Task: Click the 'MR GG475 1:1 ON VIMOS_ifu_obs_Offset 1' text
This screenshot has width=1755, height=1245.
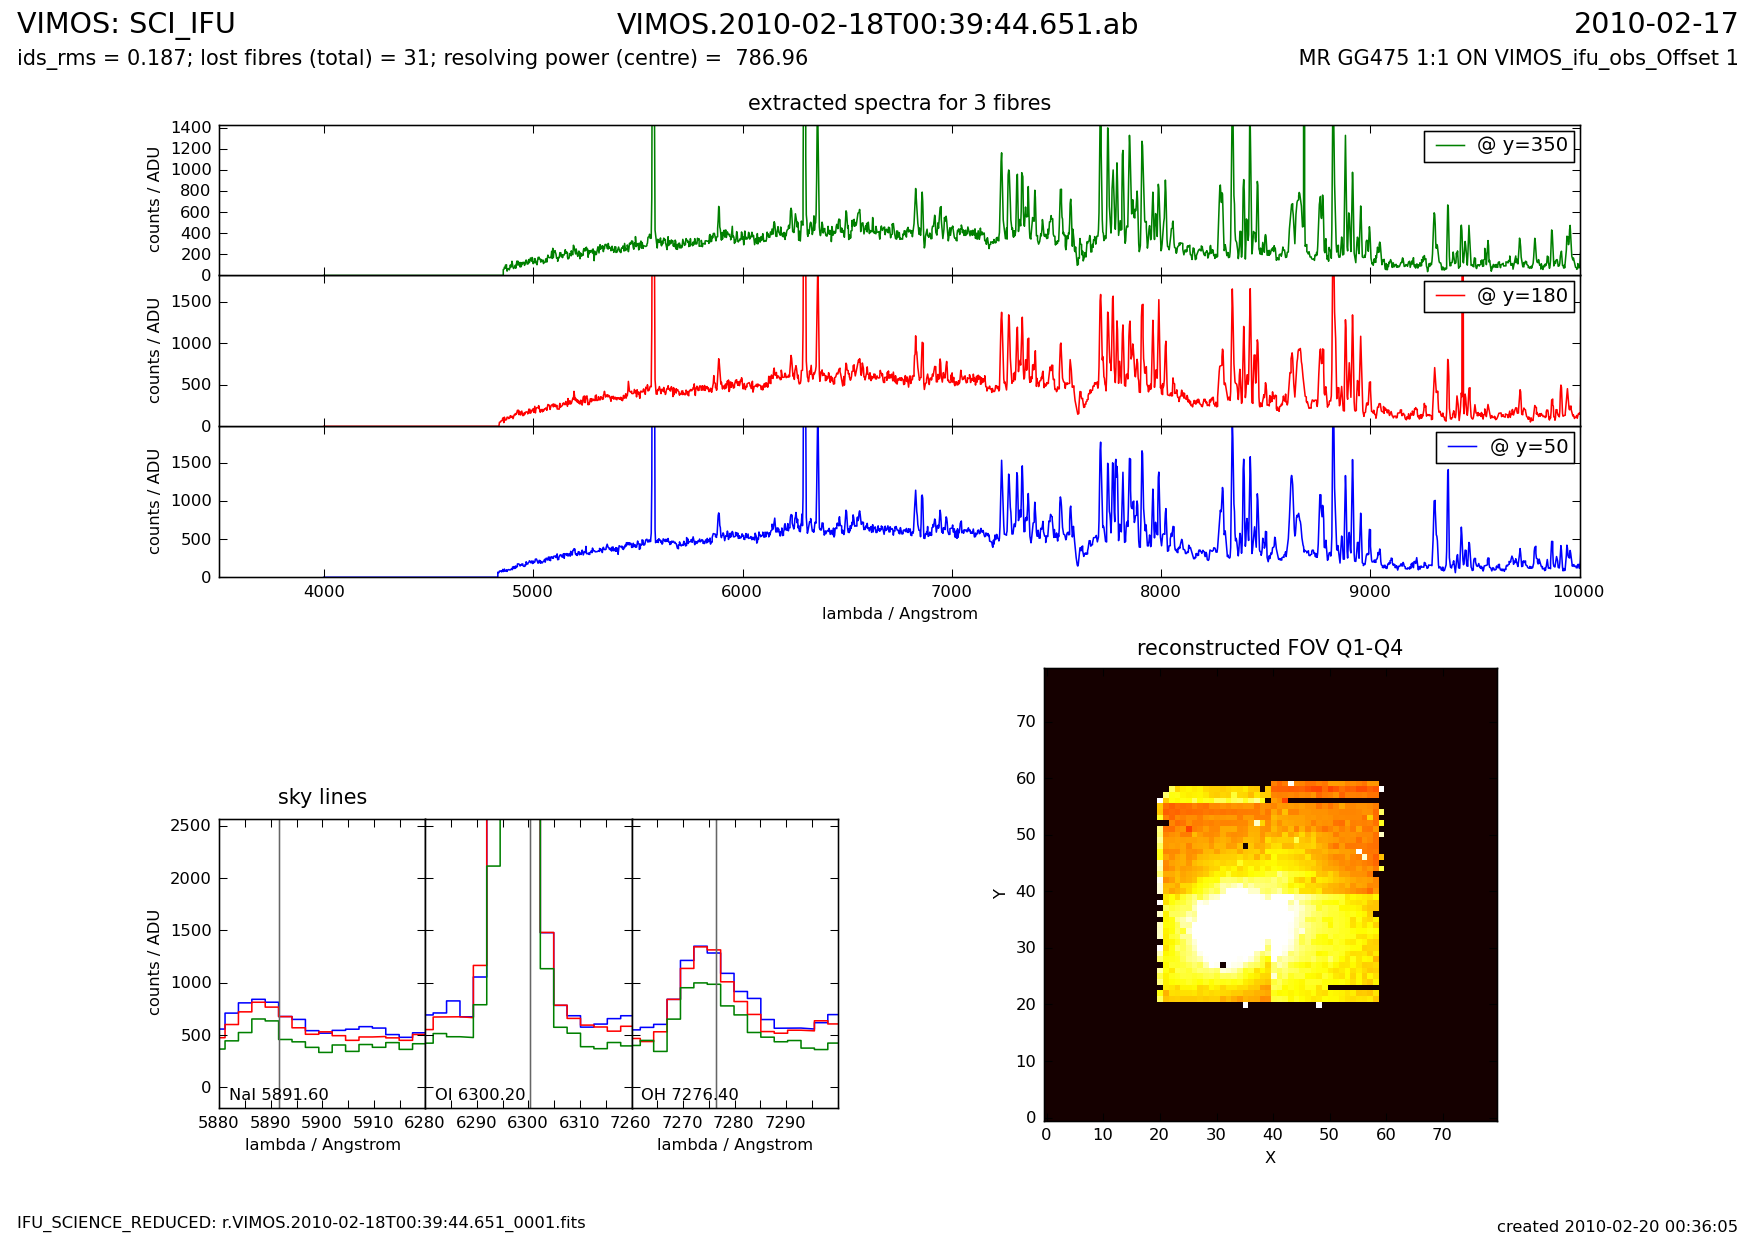Action: 1518,58
